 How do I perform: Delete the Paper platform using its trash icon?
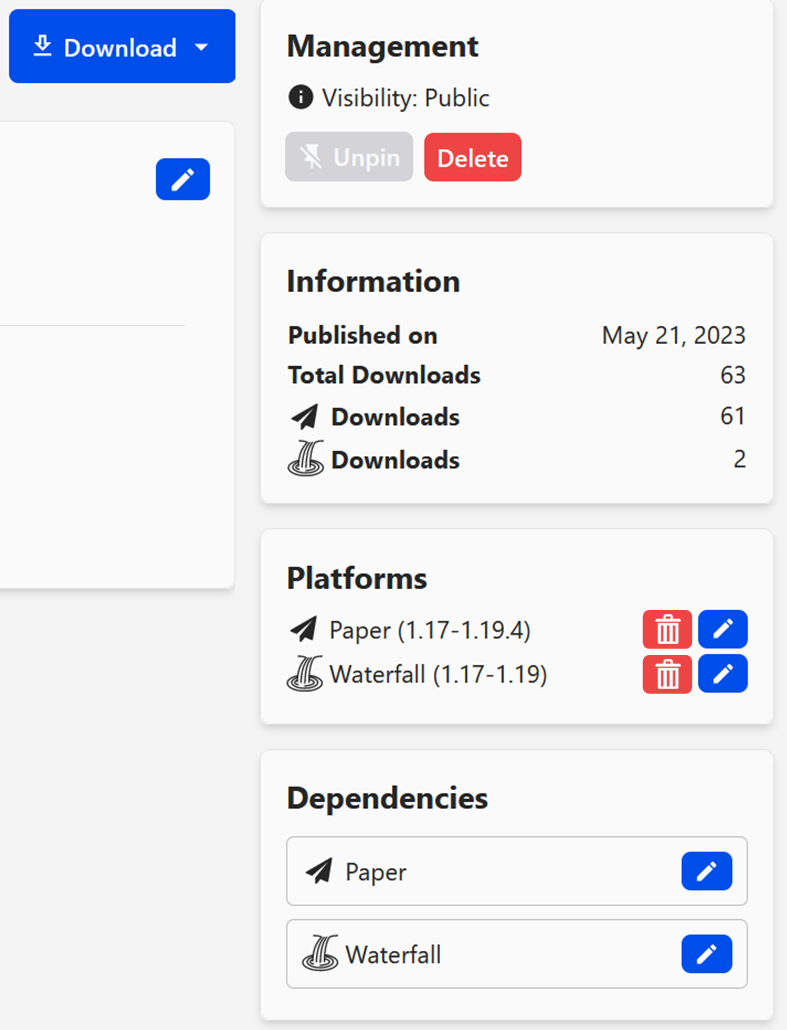tap(667, 629)
